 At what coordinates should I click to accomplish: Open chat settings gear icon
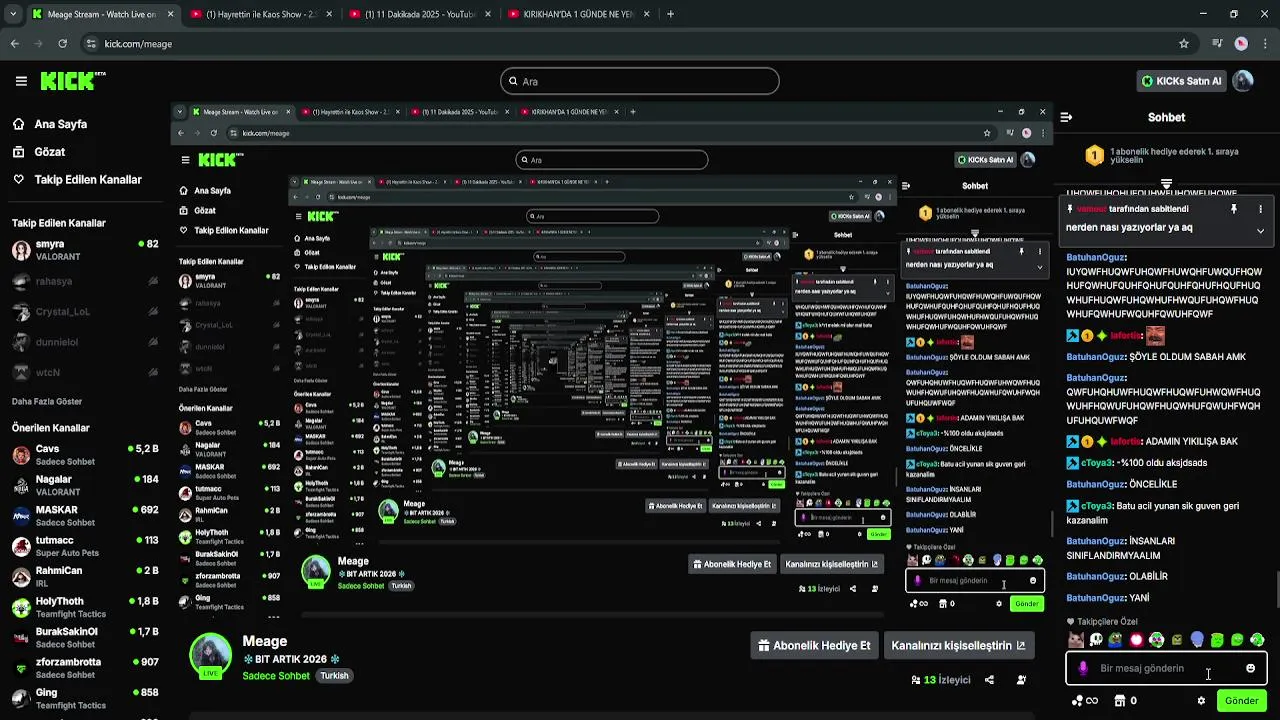click(x=1201, y=701)
